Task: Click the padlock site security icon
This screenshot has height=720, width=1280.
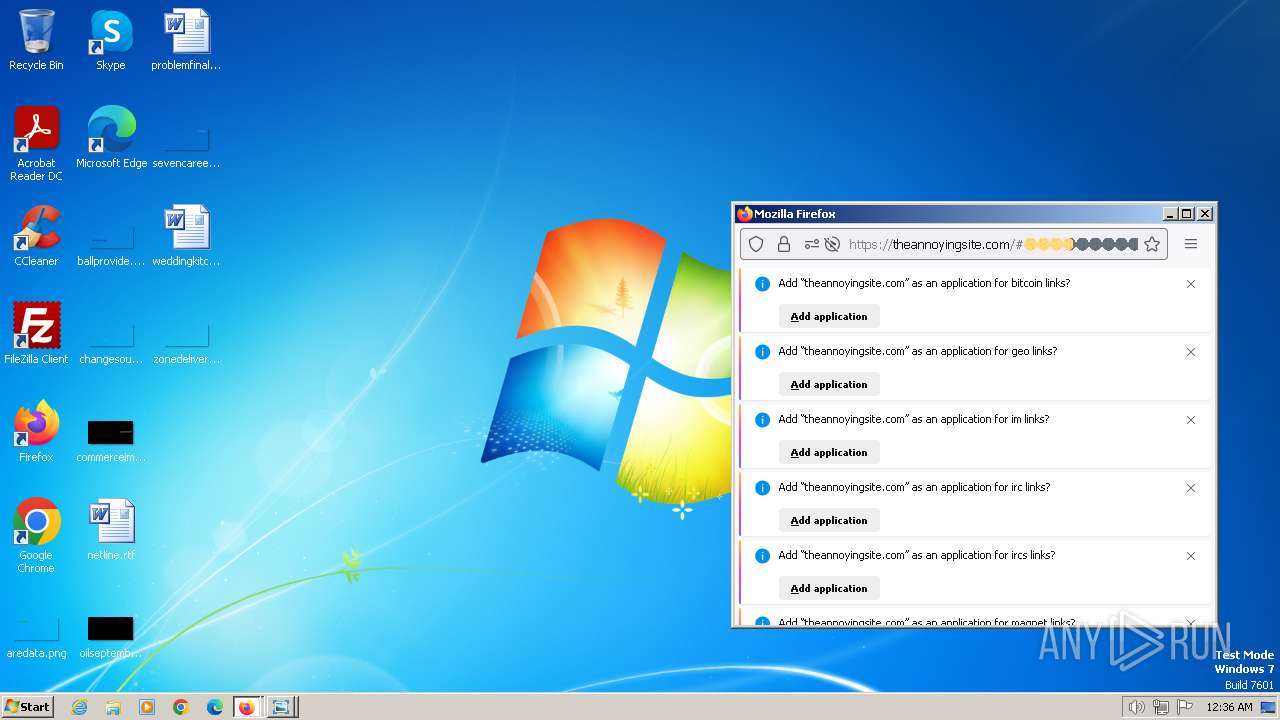Action: click(x=784, y=244)
